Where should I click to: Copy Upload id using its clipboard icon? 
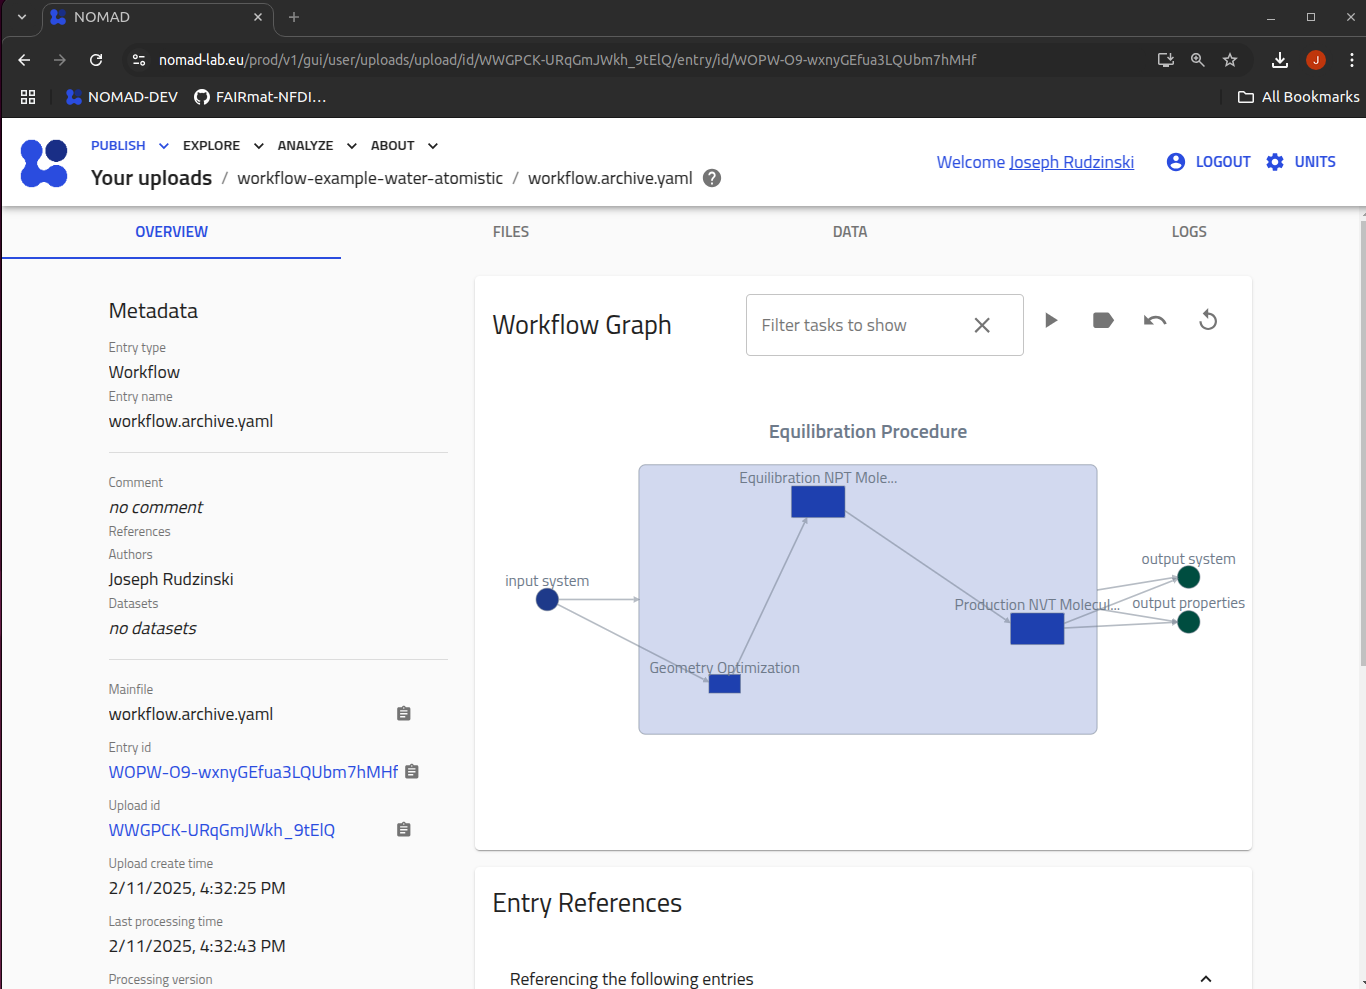[403, 829]
